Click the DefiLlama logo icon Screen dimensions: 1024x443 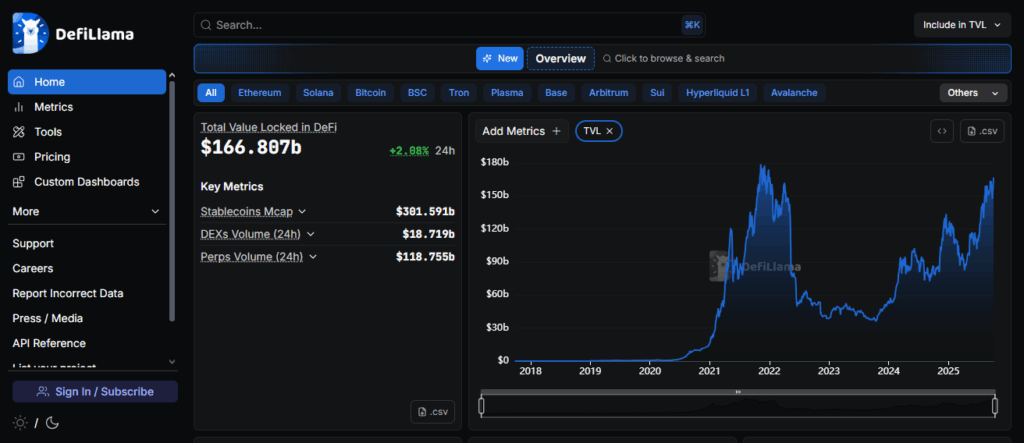pyautogui.click(x=30, y=32)
